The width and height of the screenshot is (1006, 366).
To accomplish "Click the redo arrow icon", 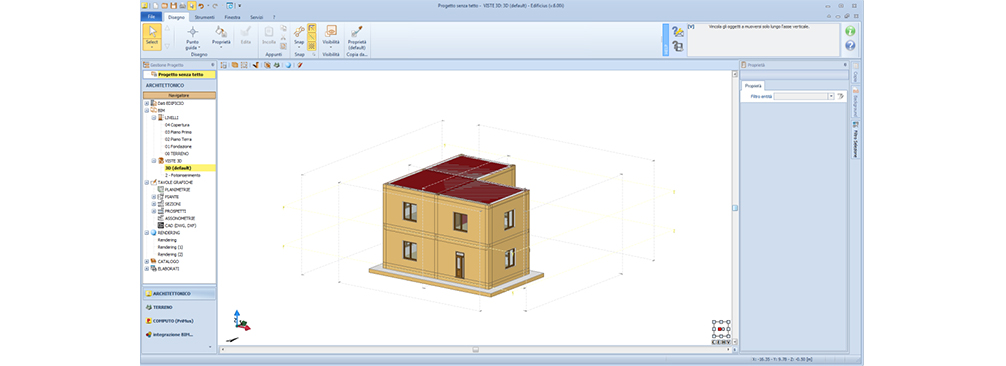I will pos(214,5).
